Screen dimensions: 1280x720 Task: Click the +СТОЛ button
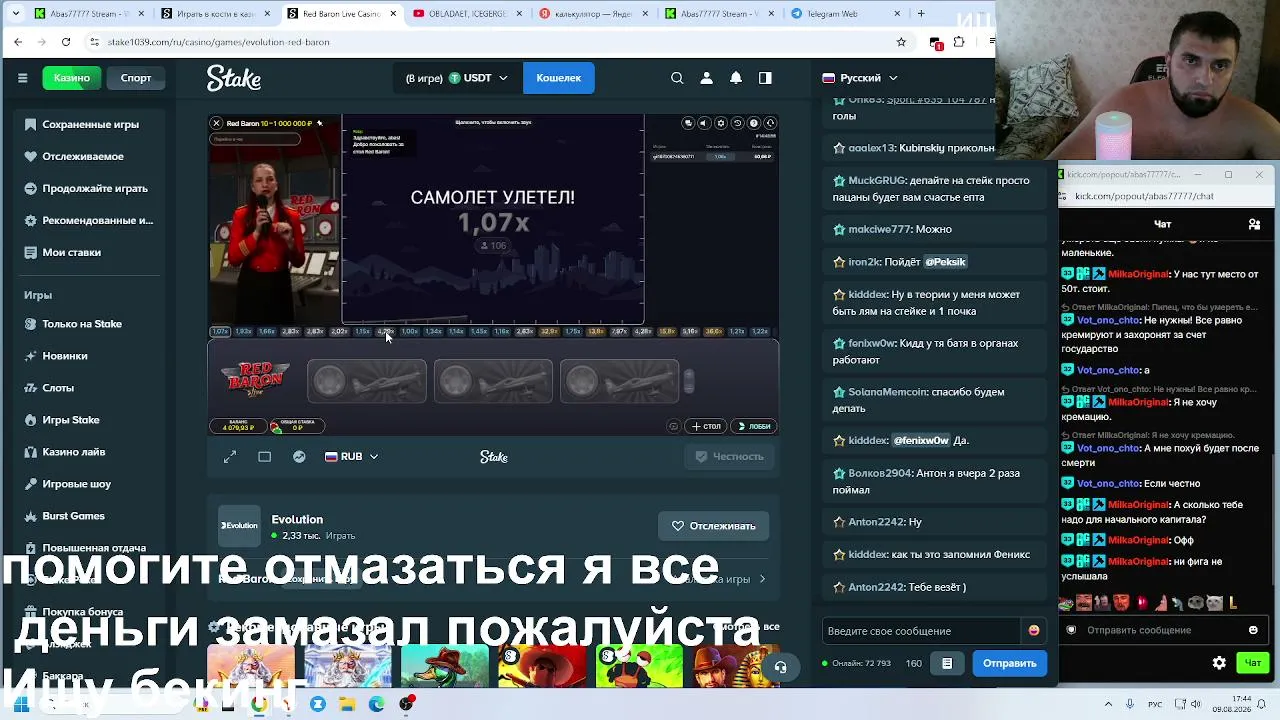tap(706, 426)
